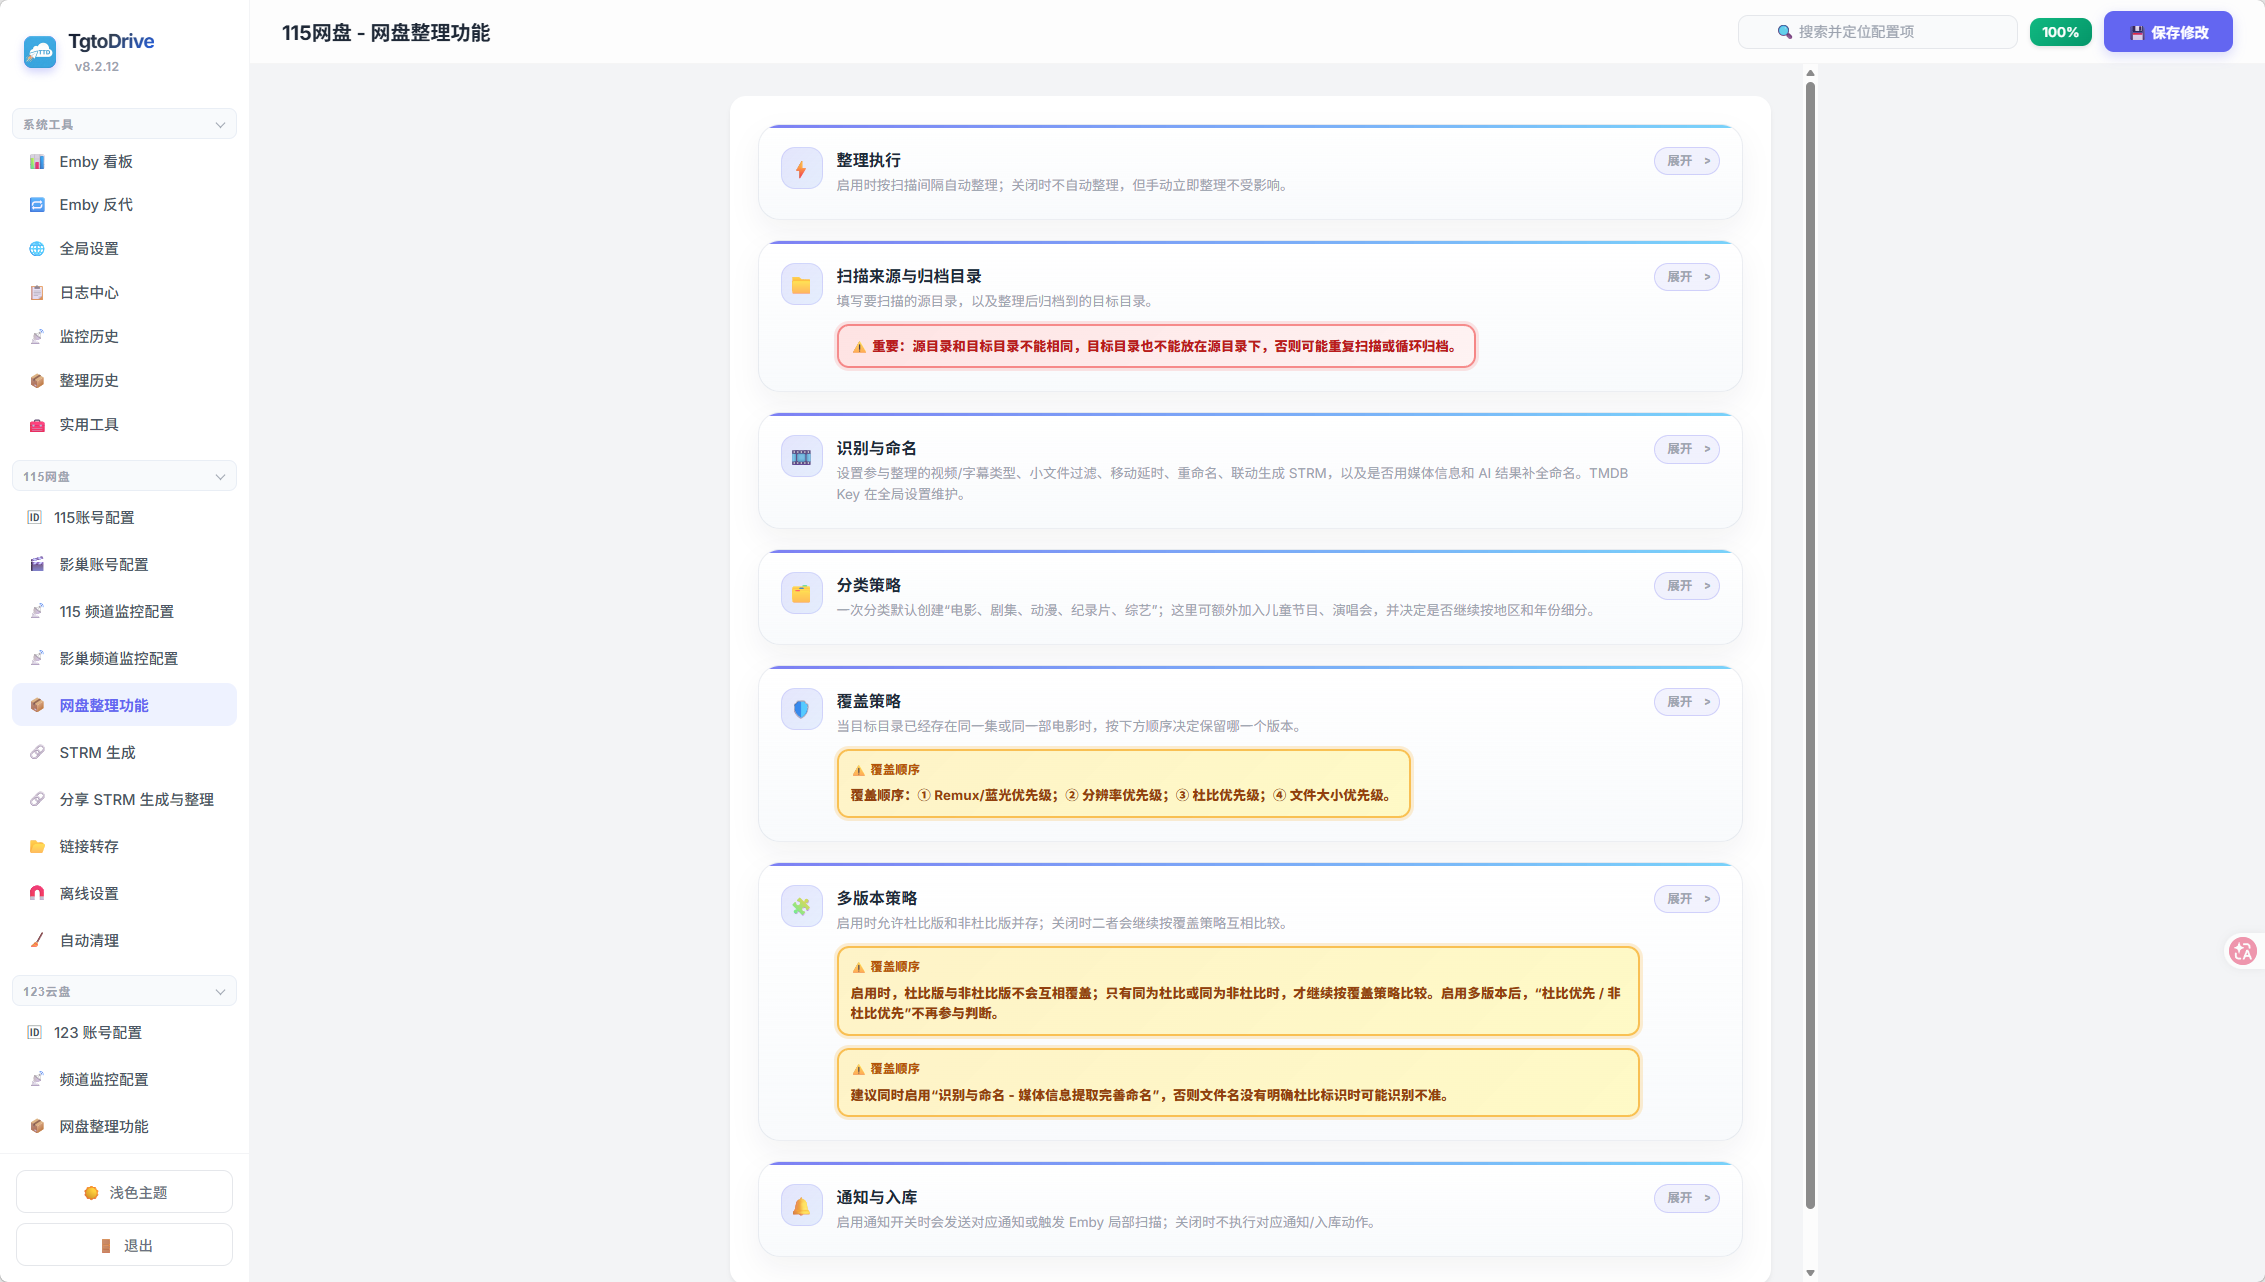Expand the 识别与命名 section
The image size is (2265, 1282).
point(1686,449)
